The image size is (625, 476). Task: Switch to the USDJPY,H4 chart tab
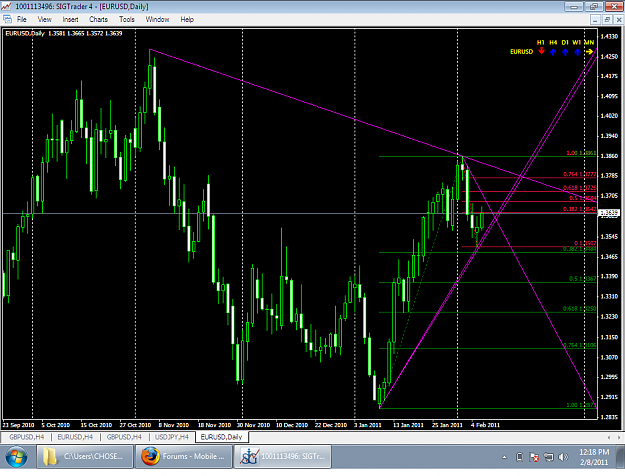[172, 437]
